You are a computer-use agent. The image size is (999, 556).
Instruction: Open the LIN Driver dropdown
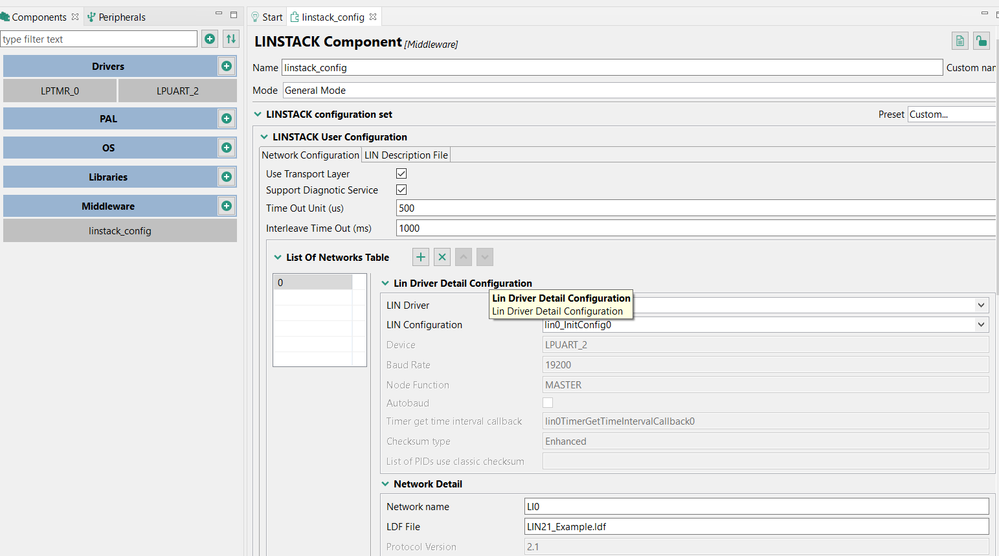pos(981,305)
